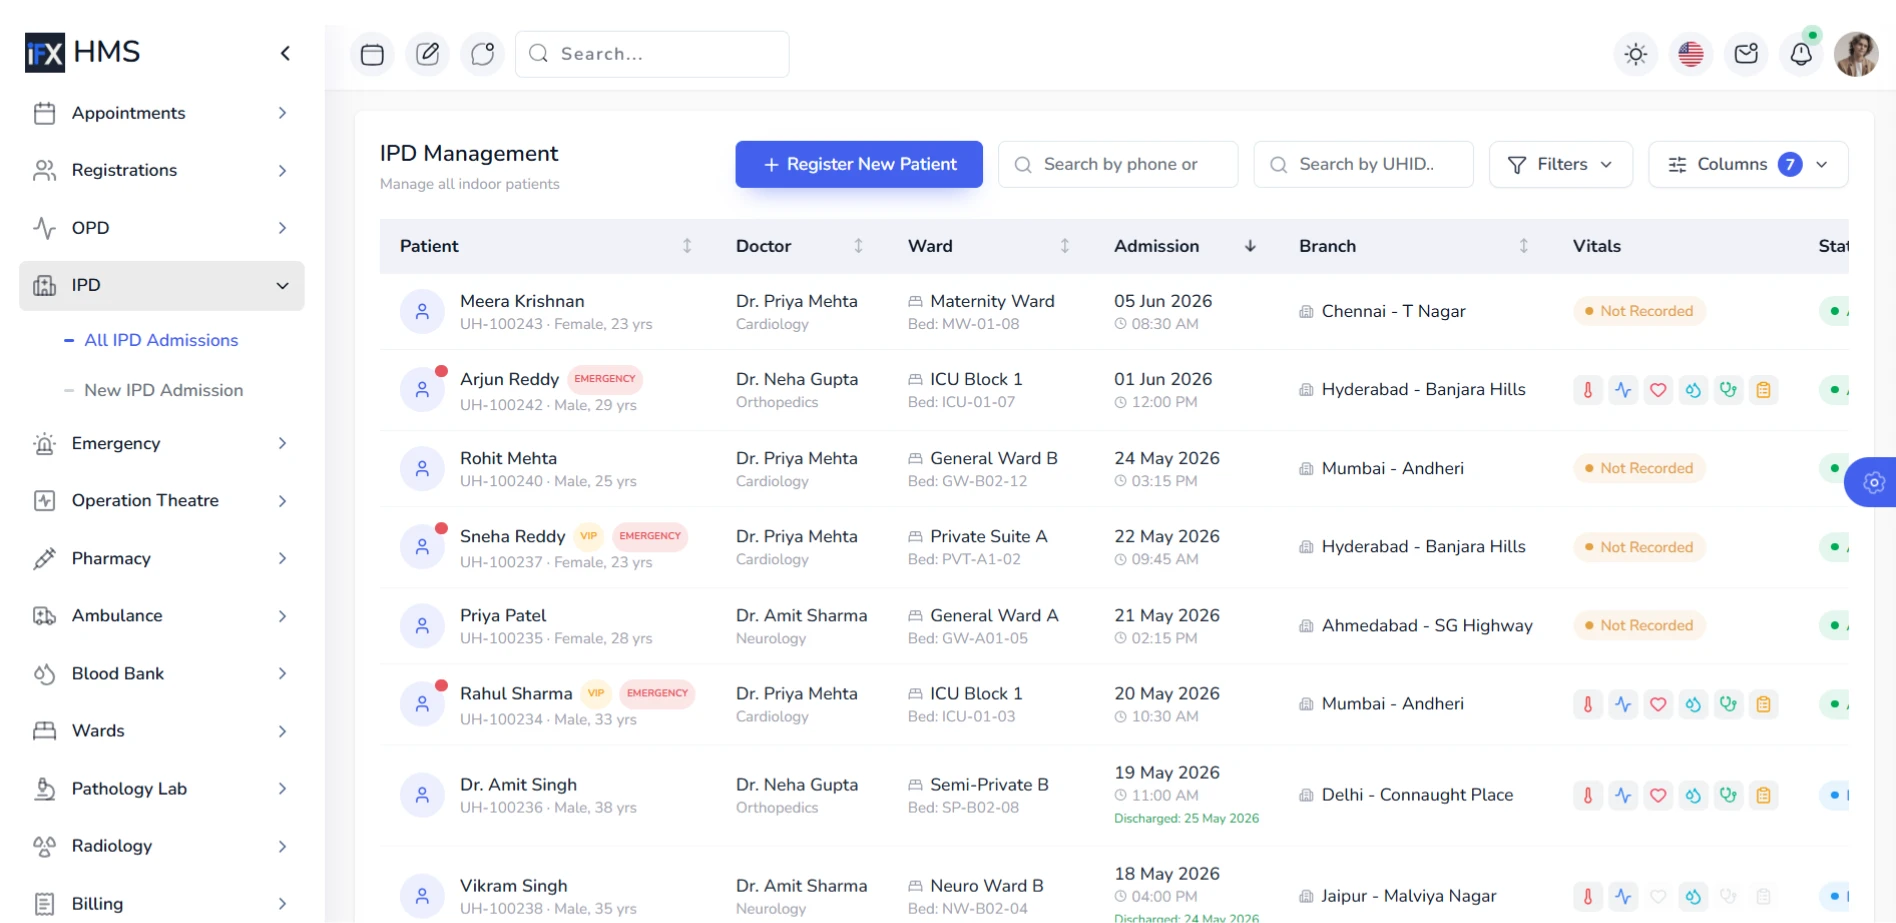Click the oxygen vital icon for Dr. Amit Singh
1896x923 pixels.
pos(1693,796)
